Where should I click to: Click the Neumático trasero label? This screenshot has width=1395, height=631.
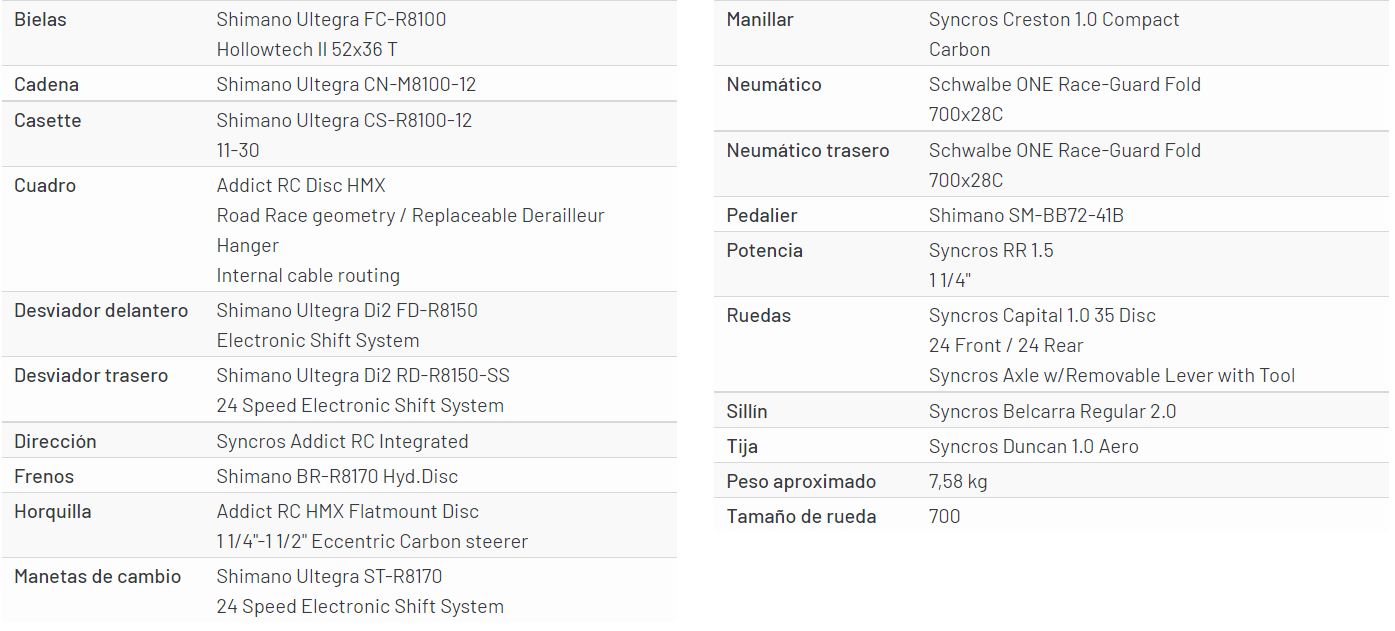tap(807, 150)
